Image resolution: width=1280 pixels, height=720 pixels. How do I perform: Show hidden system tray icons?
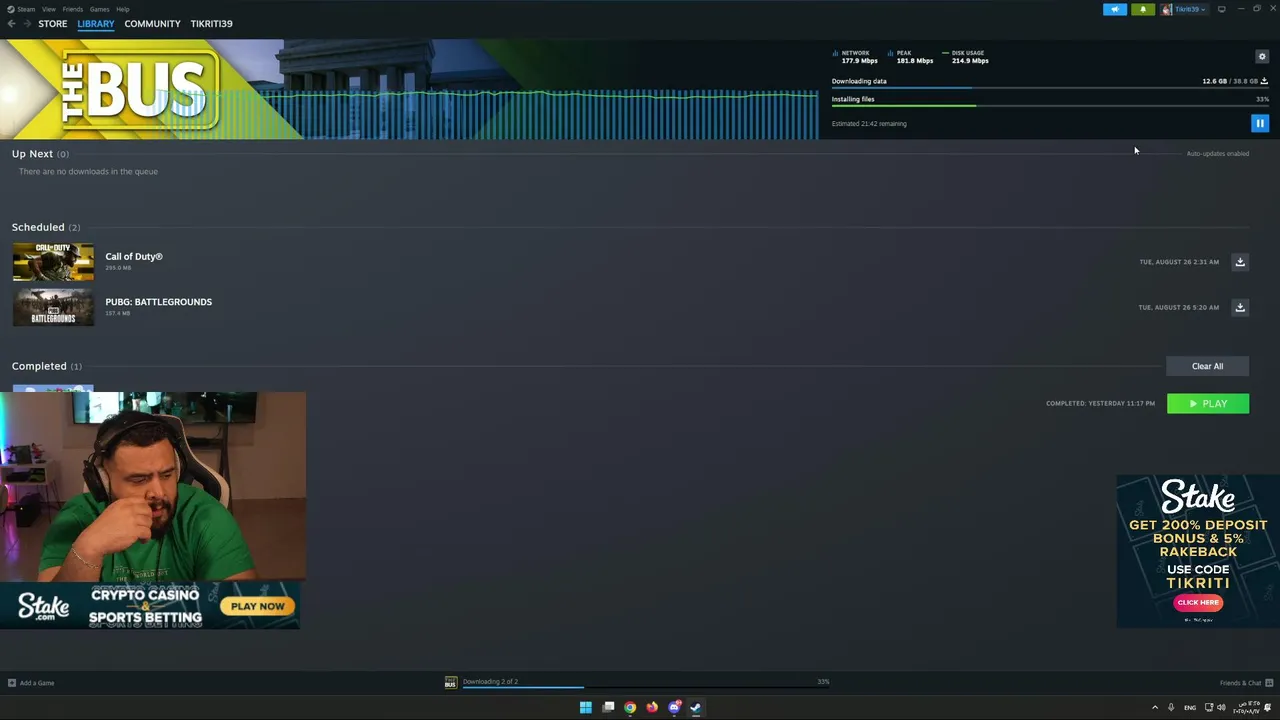click(1154, 707)
